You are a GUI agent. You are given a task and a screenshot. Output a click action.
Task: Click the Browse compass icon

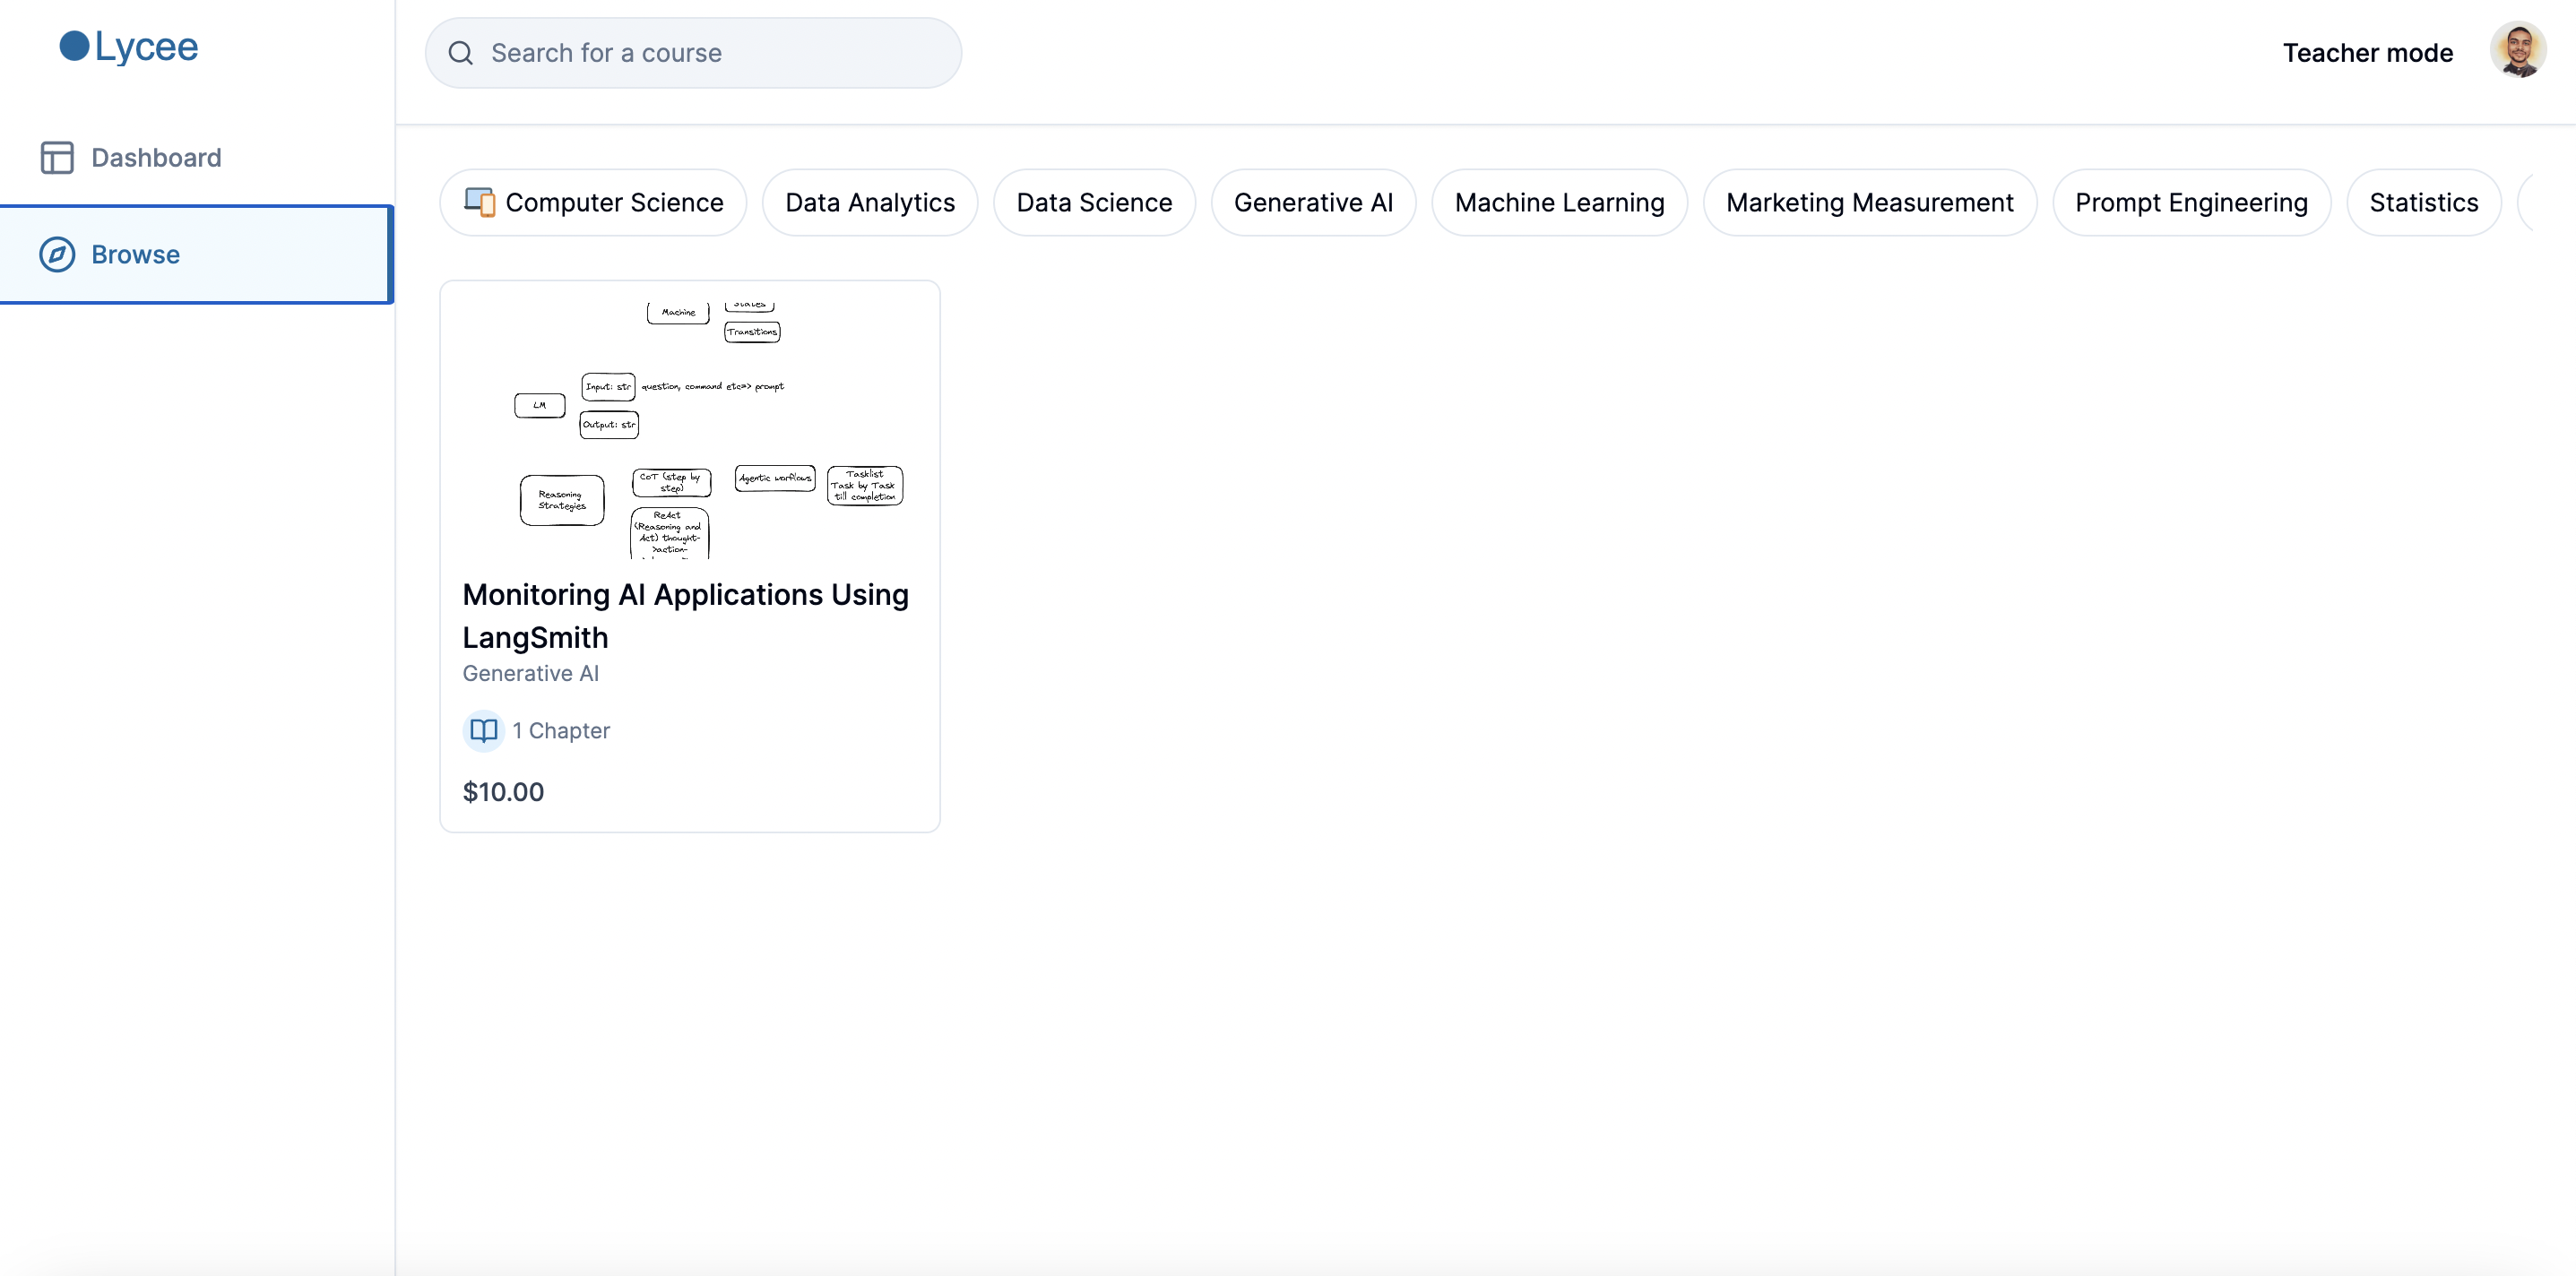click(57, 255)
